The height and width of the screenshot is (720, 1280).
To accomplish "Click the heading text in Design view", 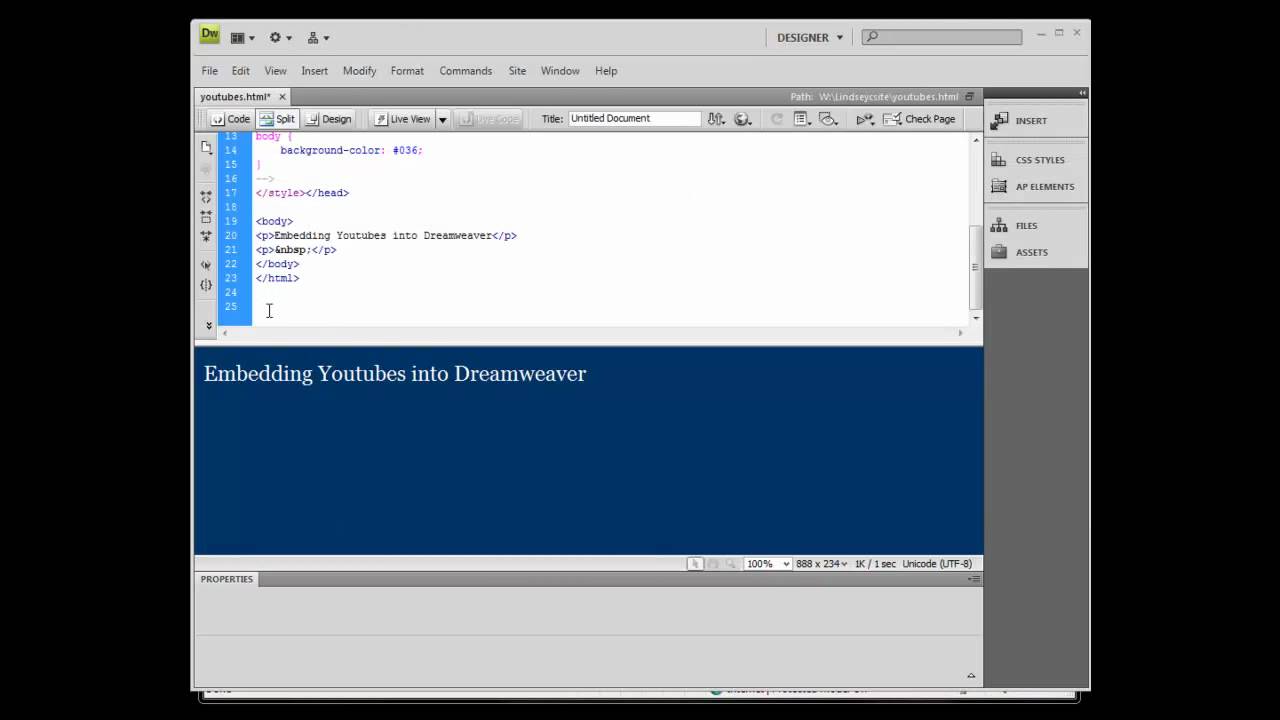I will [395, 374].
